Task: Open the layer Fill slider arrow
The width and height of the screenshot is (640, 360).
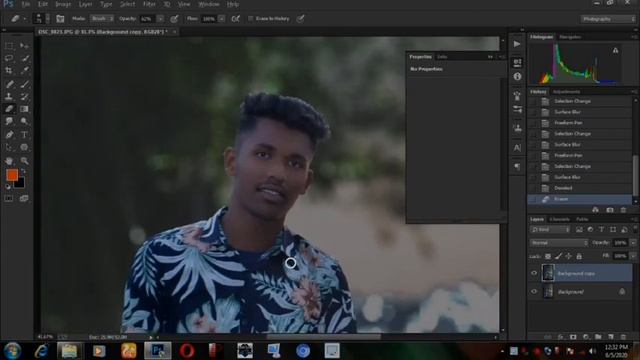Action: click(633, 256)
